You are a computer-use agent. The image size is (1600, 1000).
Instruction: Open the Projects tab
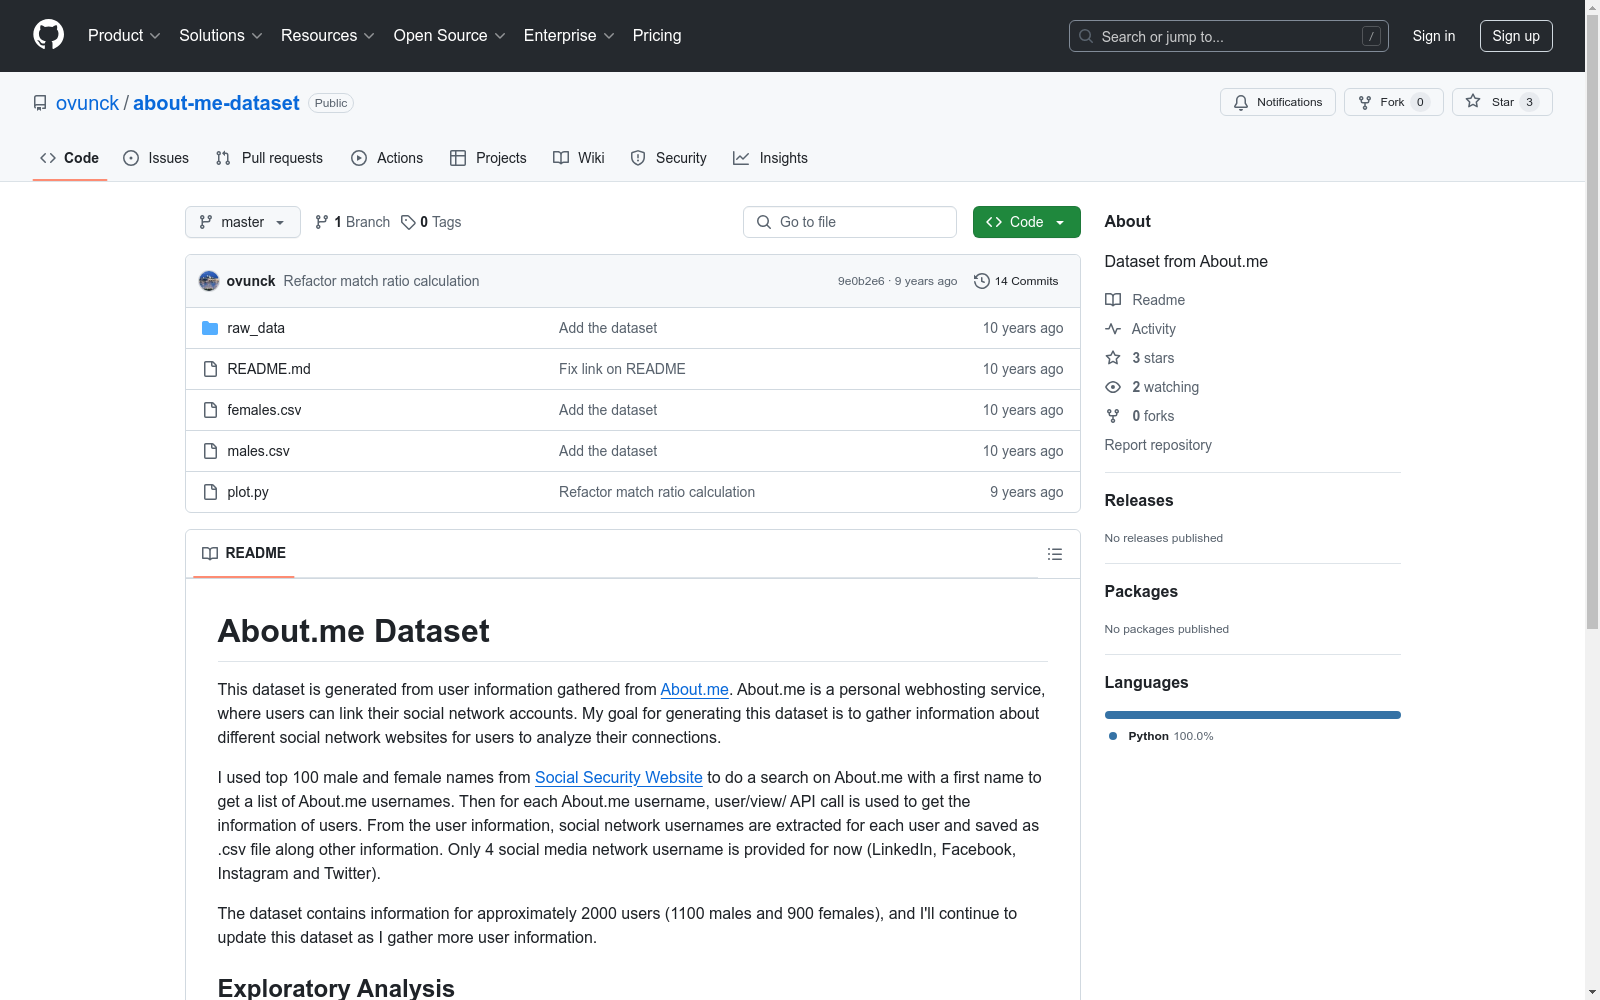pyautogui.click(x=488, y=158)
